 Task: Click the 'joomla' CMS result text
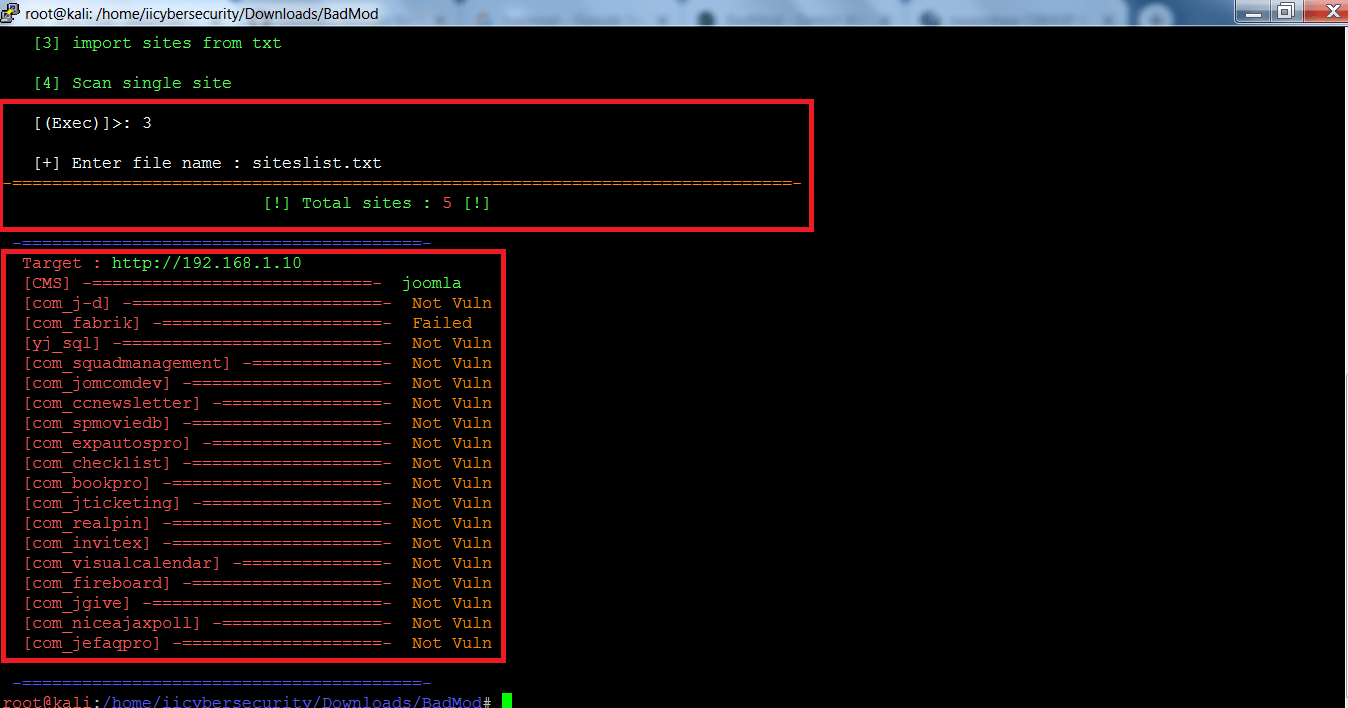(x=431, y=283)
